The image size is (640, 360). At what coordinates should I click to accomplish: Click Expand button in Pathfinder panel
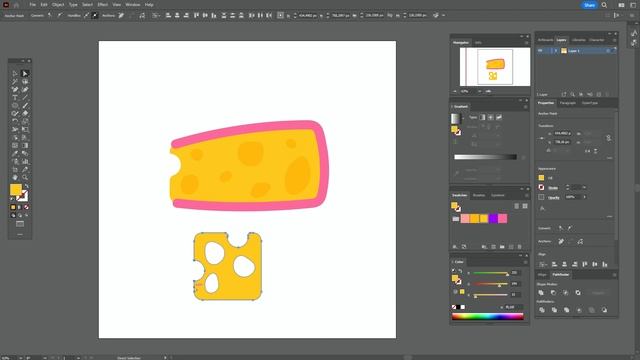click(x=598, y=293)
